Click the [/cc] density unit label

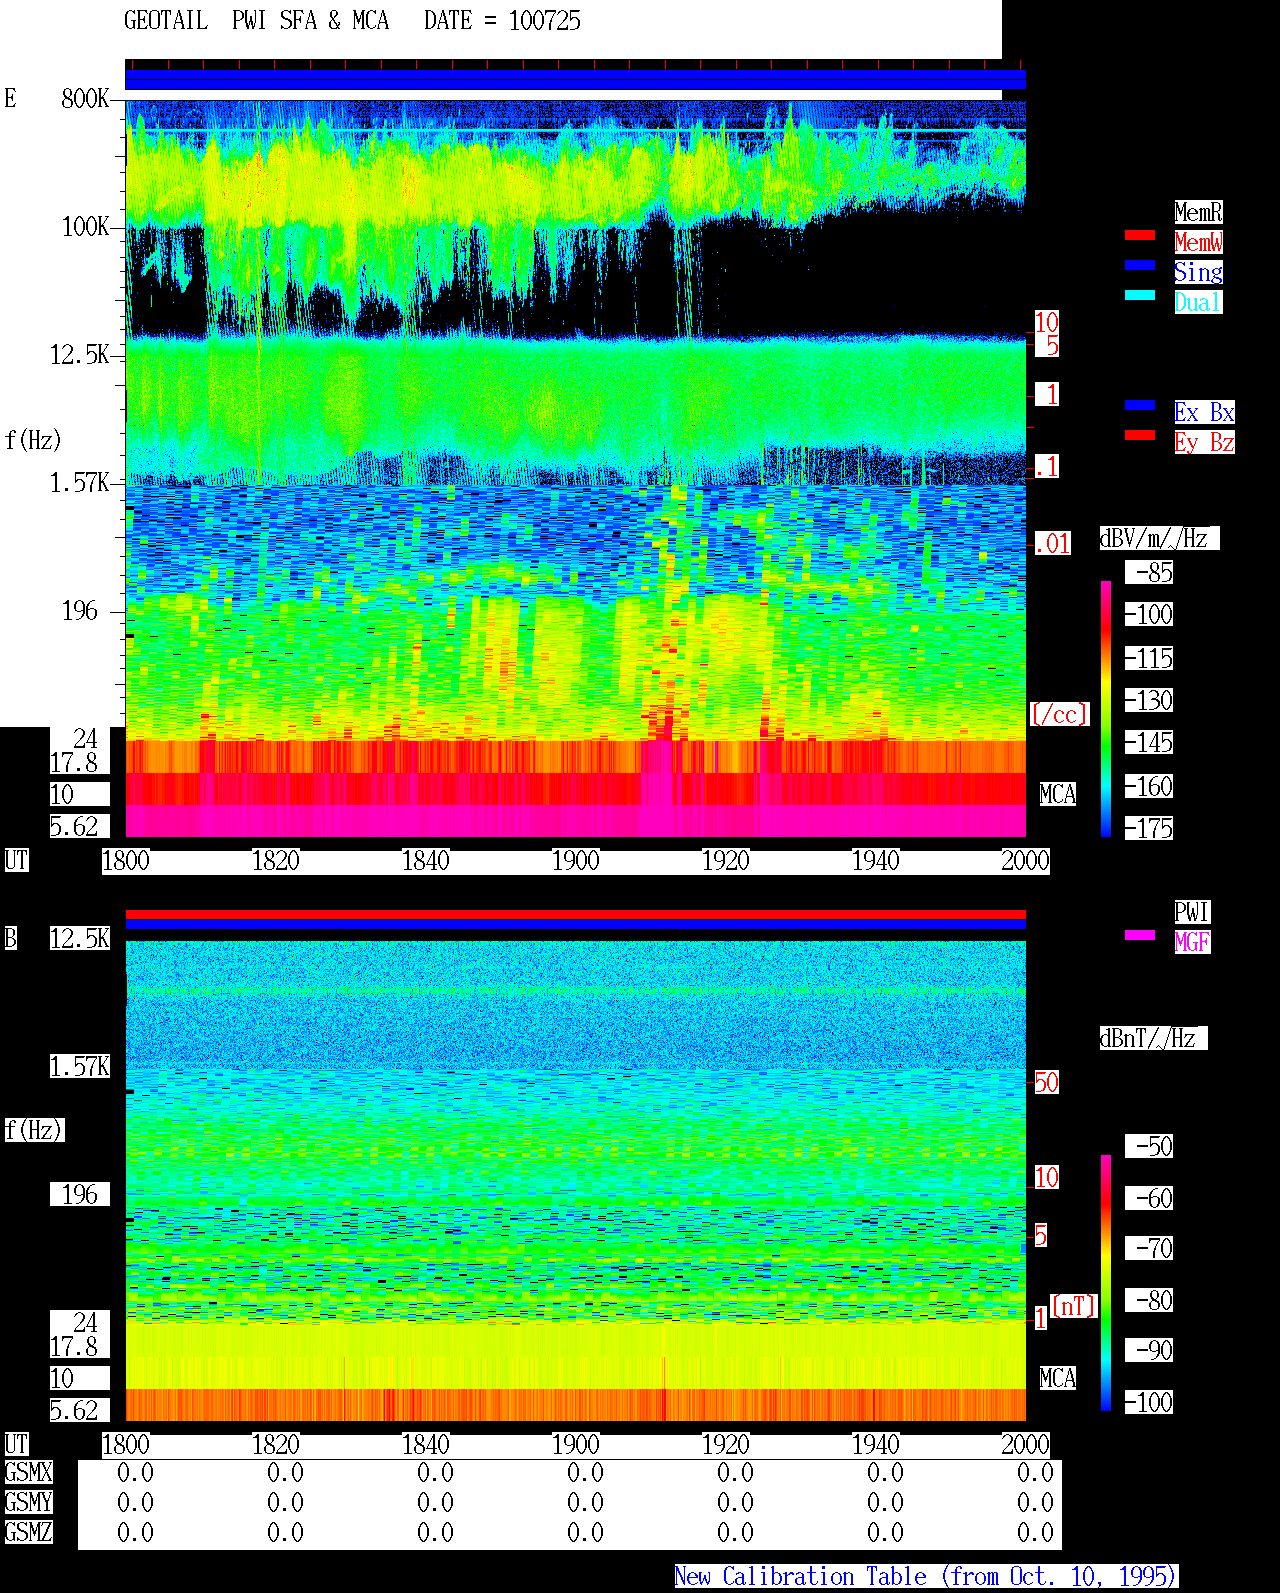pos(1059,714)
